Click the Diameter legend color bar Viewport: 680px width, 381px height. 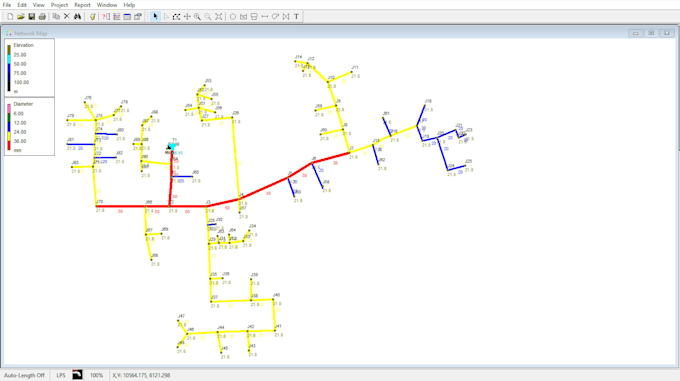click(x=9, y=127)
